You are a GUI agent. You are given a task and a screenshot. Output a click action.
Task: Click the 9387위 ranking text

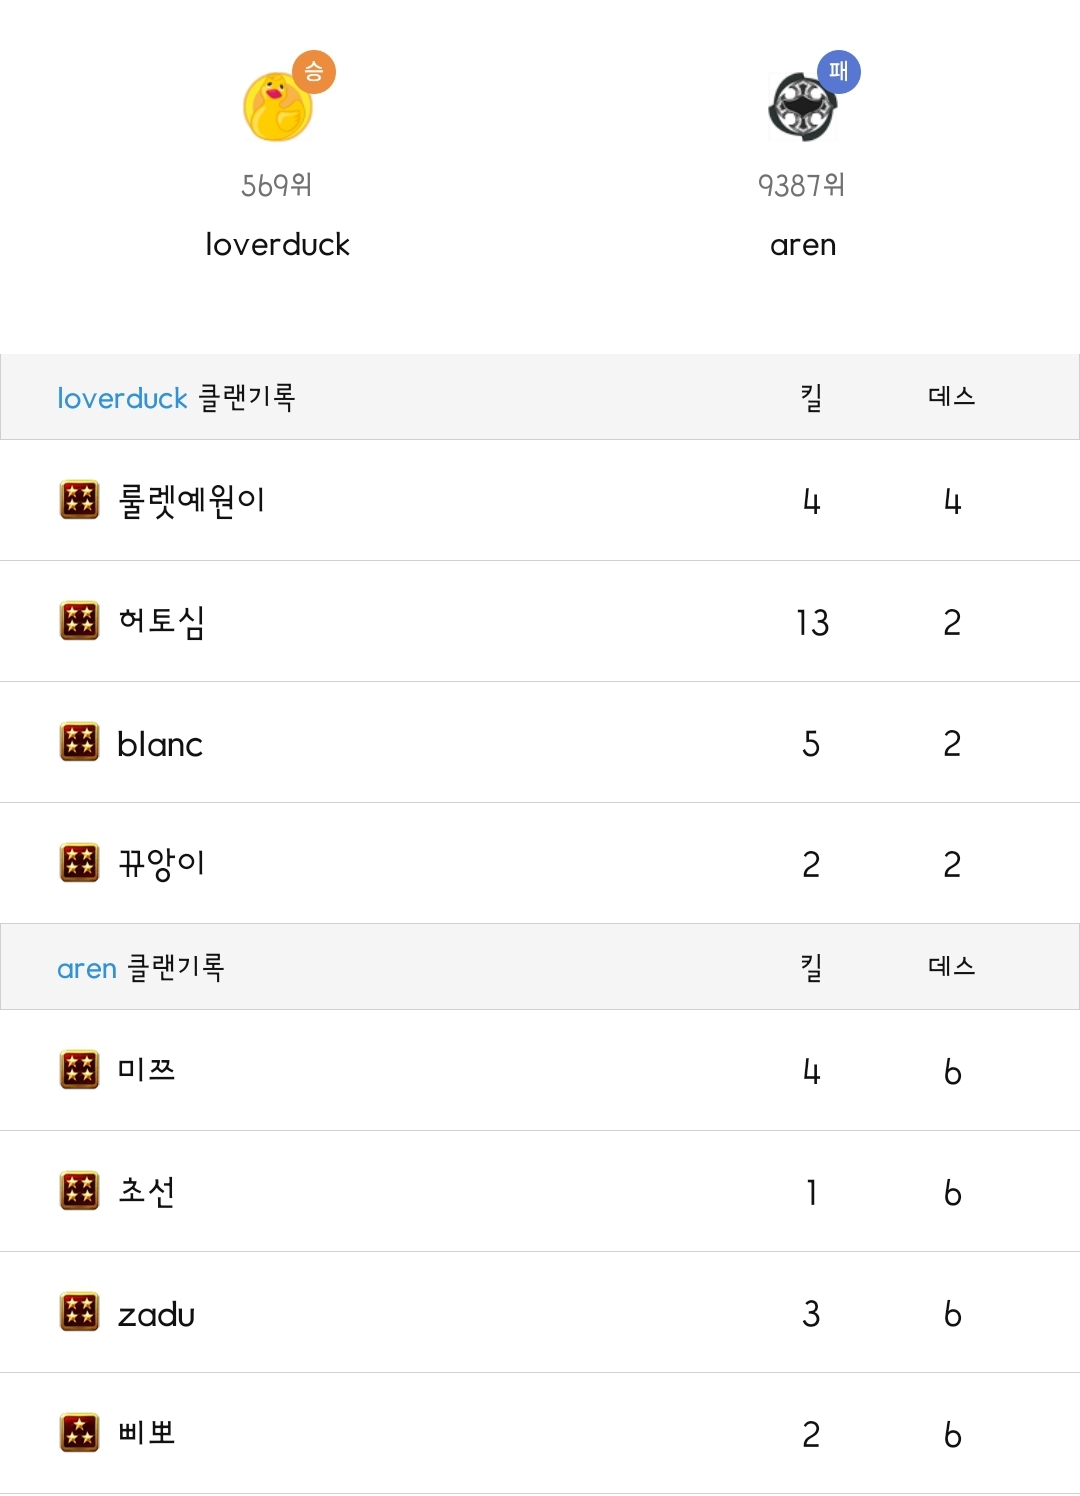801,185
